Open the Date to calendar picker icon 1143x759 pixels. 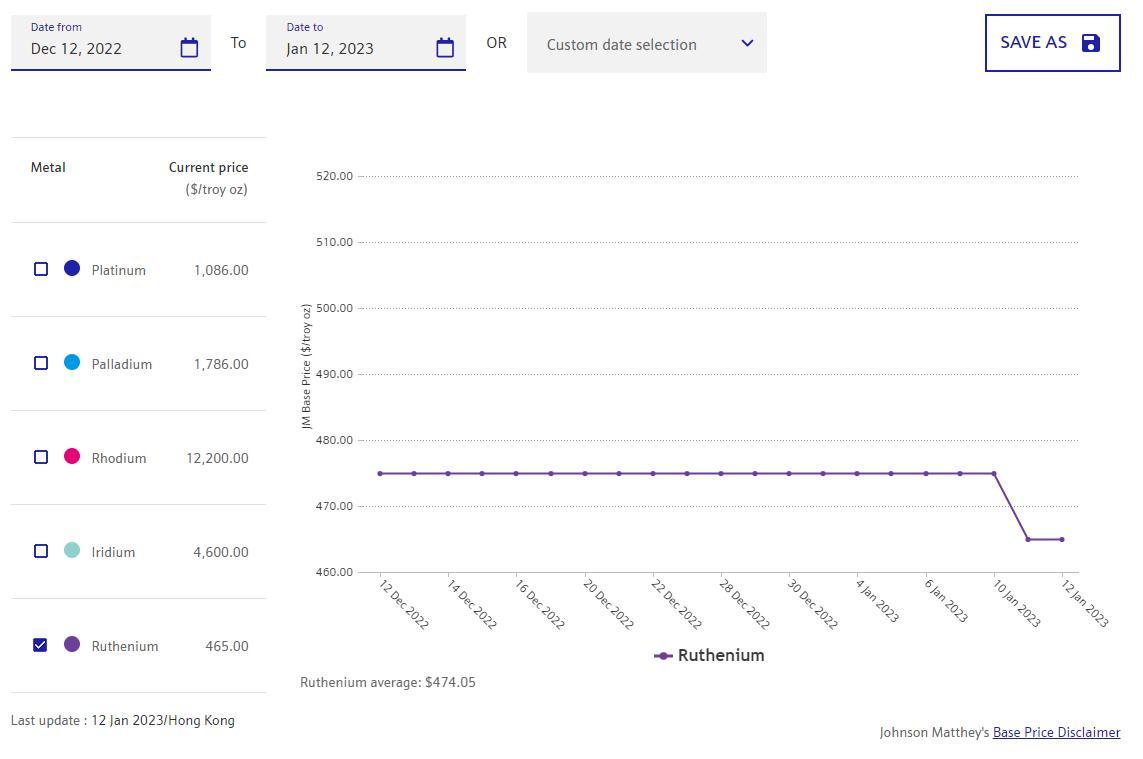445,48
